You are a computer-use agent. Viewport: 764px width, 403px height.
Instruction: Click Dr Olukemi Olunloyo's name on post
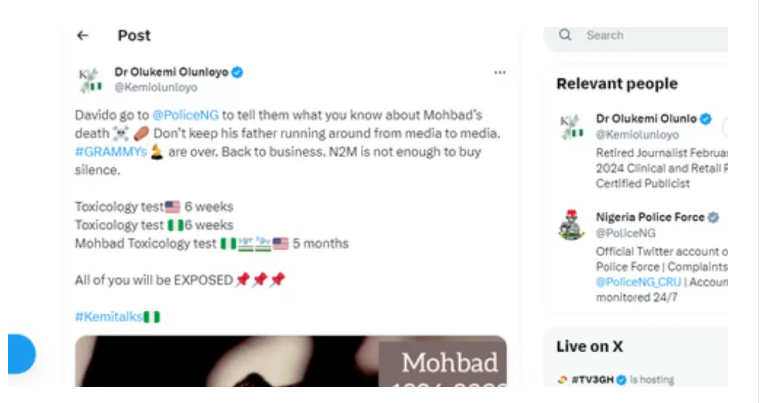click(x=172, y=72)
